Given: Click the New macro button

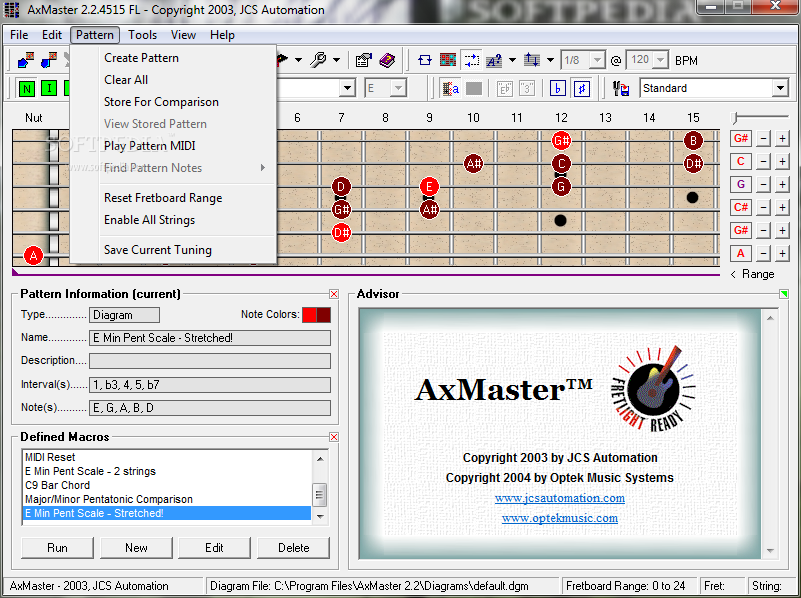Looking at the screenshot, I should coord(136,548).
